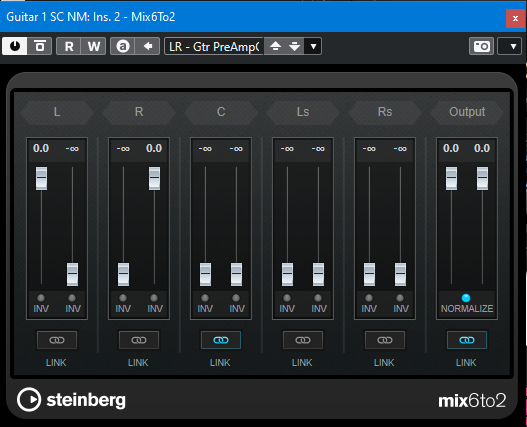
Task: Toggle the NORMALIZE indicator in Output
Action: click(x=466, y=298)
